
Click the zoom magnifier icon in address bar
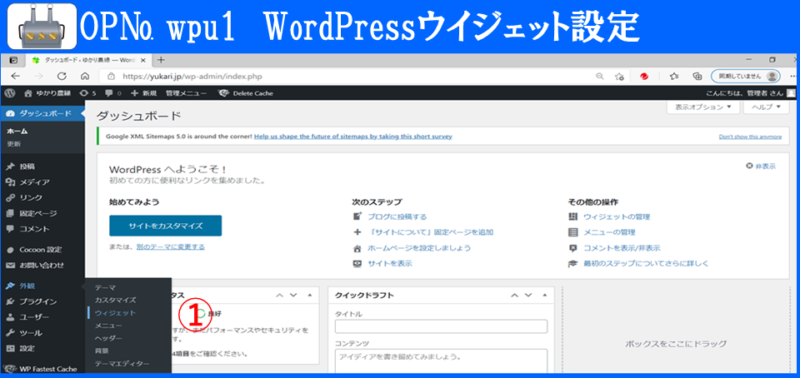[601, 76]
